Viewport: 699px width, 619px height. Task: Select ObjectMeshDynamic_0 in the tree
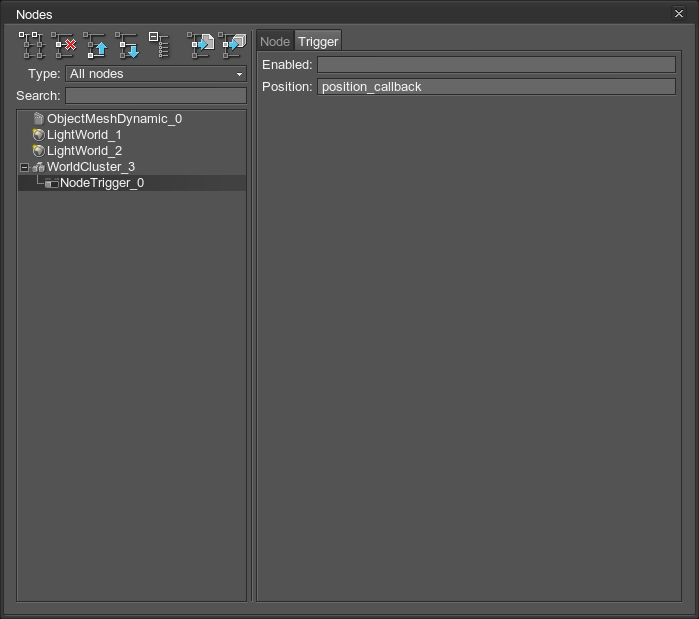point(115,119)
